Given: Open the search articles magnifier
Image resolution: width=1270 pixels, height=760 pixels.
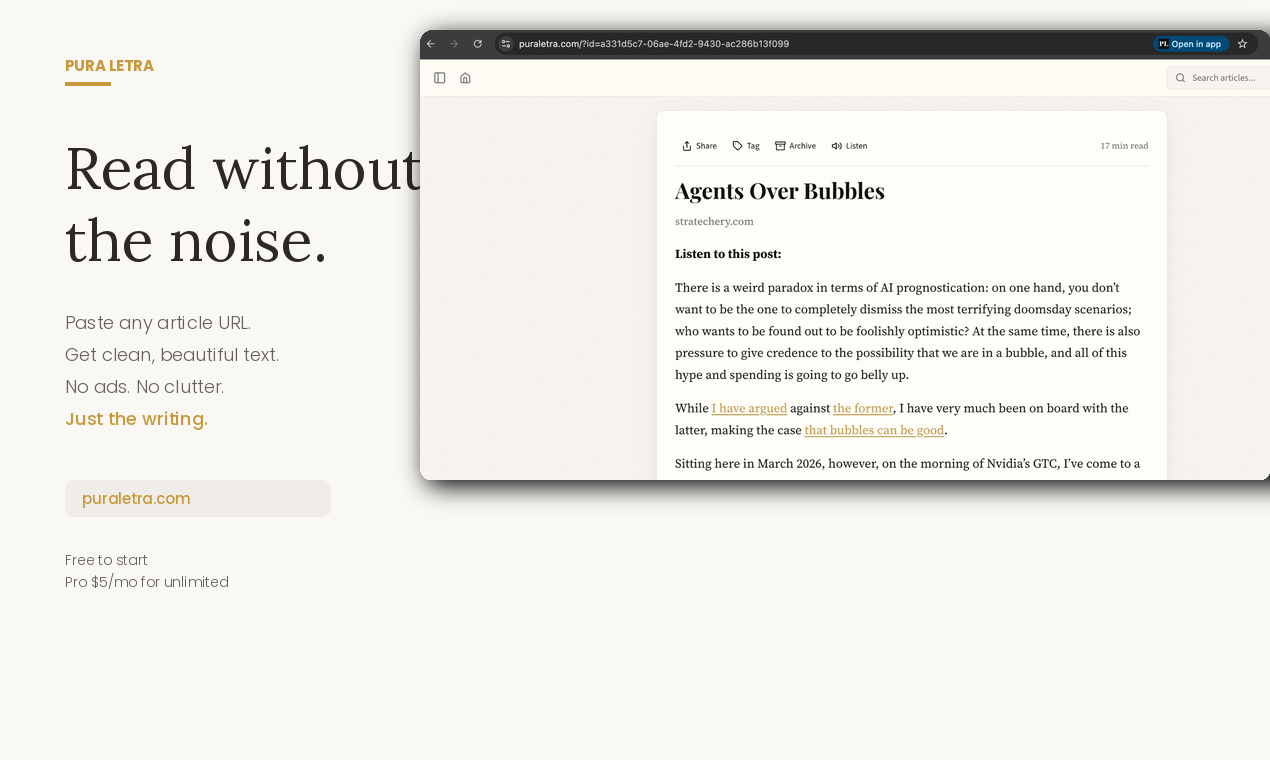Looking at the screenshot, I should click(x=1180, y=77).
